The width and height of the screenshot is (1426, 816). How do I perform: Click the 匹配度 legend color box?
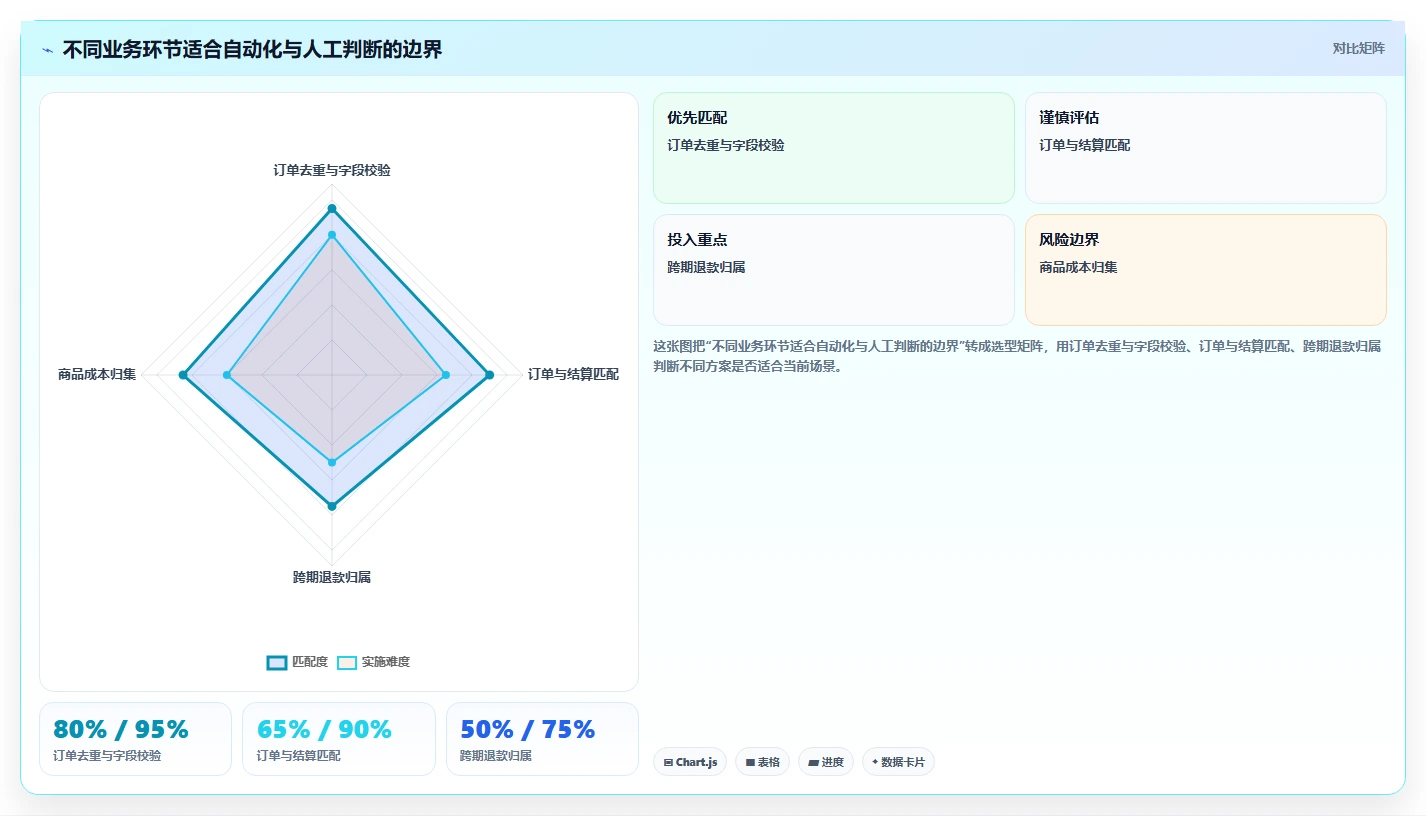pos(277,662)
